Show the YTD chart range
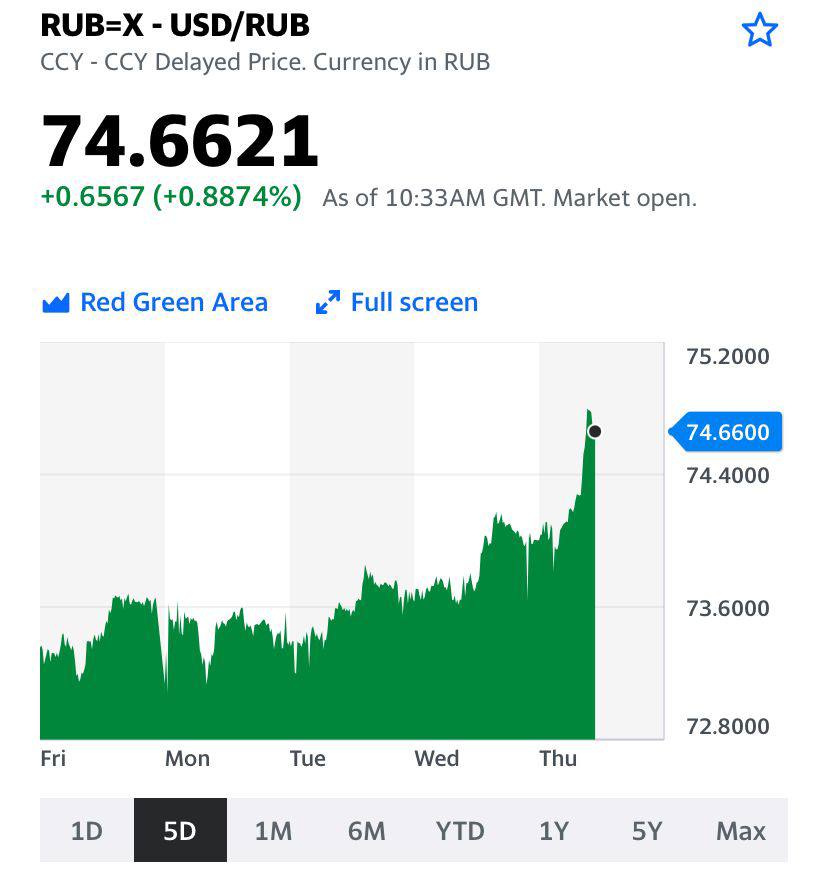 click(460, 830)
